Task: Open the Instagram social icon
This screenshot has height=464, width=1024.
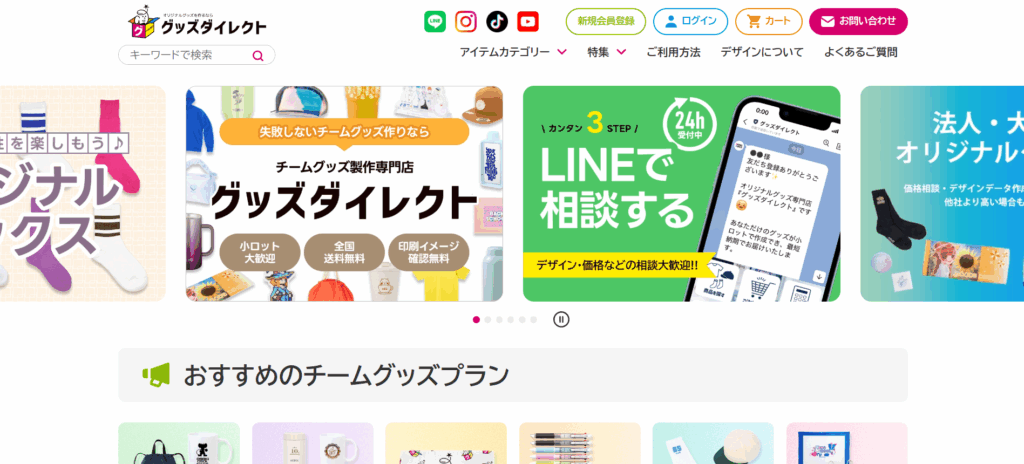Action: [466, 22]
